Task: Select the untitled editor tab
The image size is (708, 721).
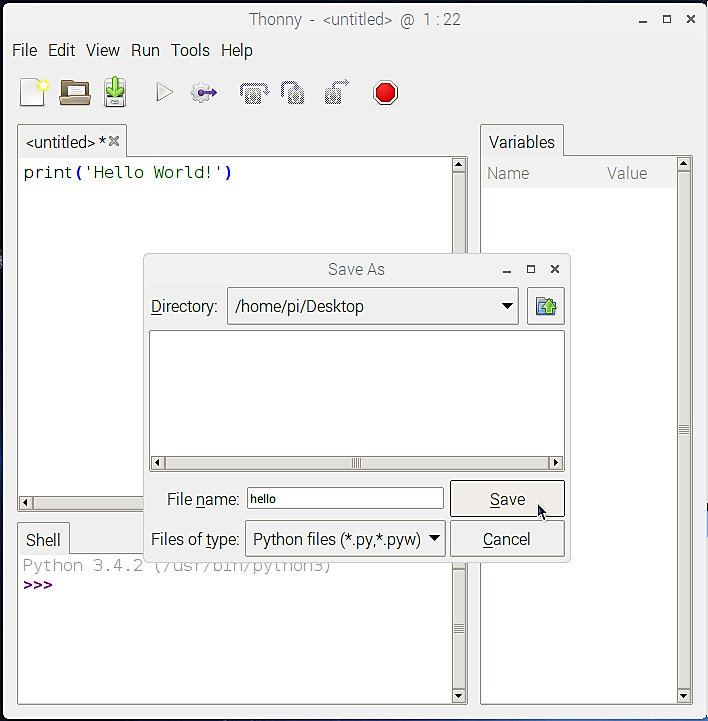Action: tap(66, 142)
